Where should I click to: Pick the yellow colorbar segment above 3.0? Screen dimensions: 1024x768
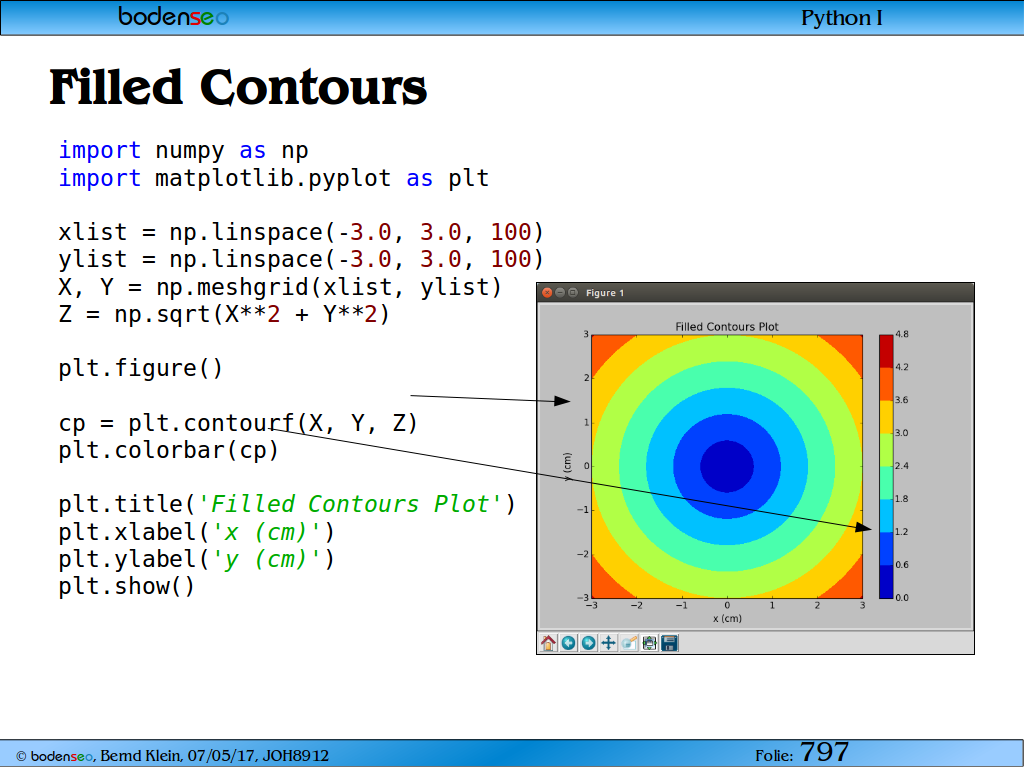(886, 417)
